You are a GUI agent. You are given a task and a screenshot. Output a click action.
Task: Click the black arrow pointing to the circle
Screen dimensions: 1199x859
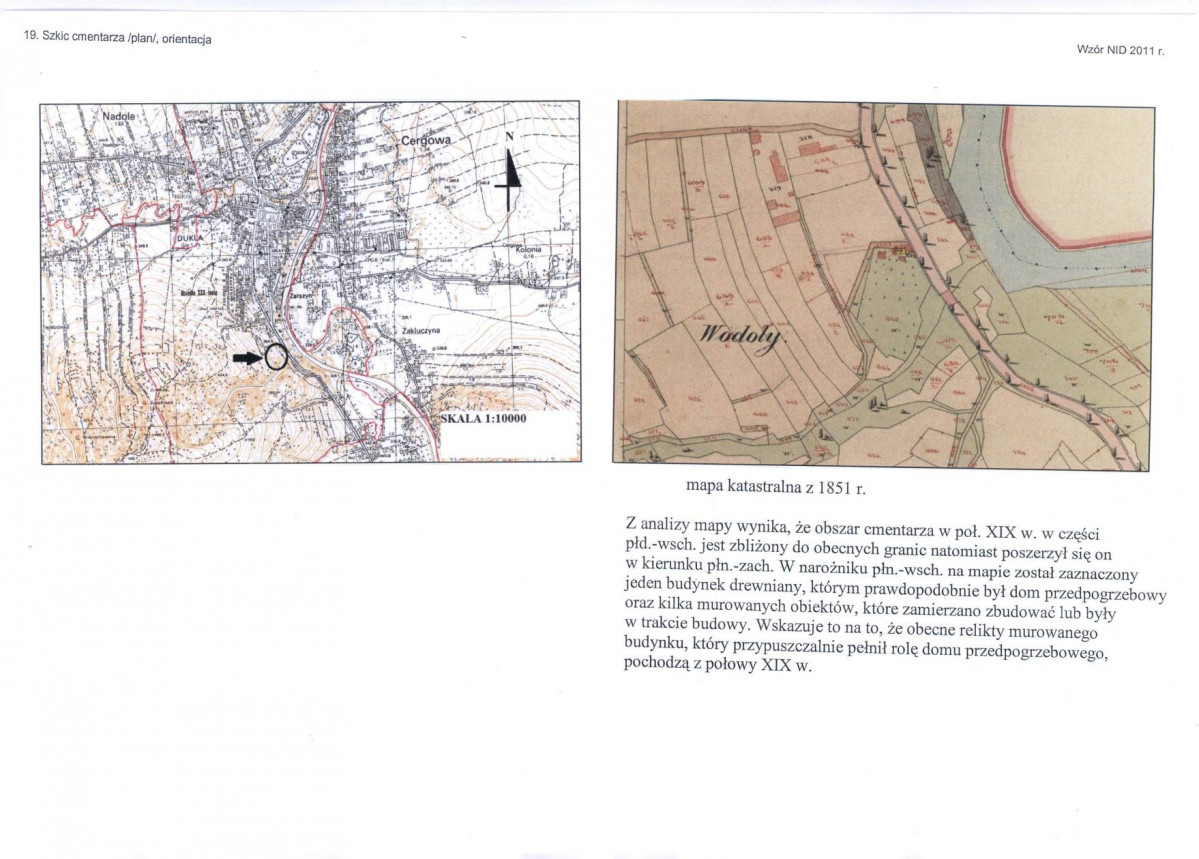click(247, 357)
